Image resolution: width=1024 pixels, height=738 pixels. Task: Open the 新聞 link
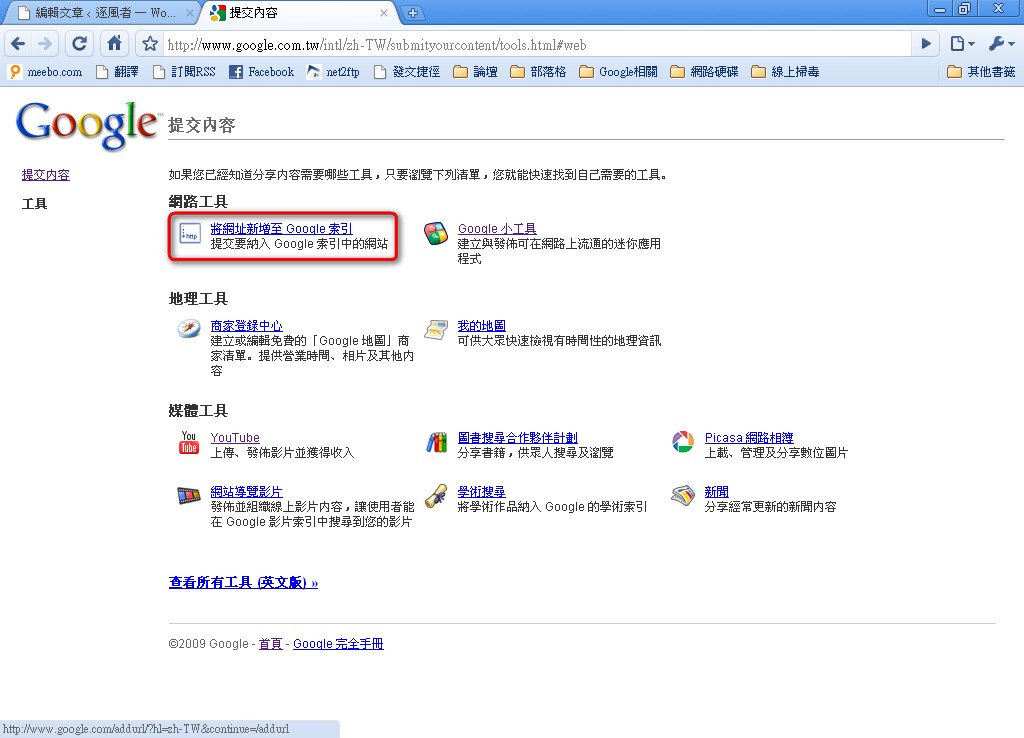(x=716, y=492)
